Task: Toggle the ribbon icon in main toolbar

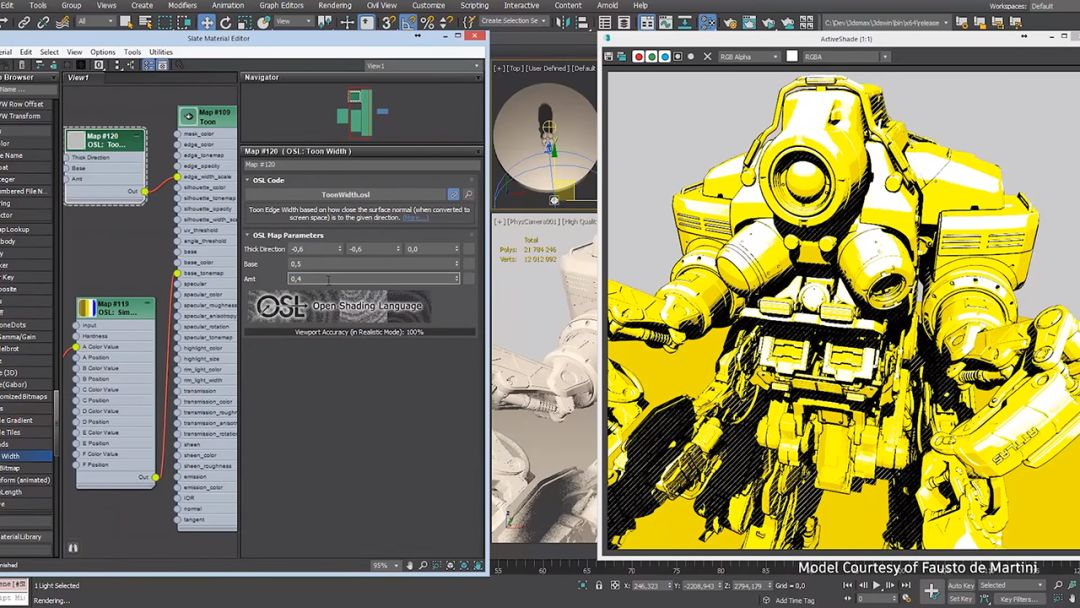Action: (x=647, y=23)
